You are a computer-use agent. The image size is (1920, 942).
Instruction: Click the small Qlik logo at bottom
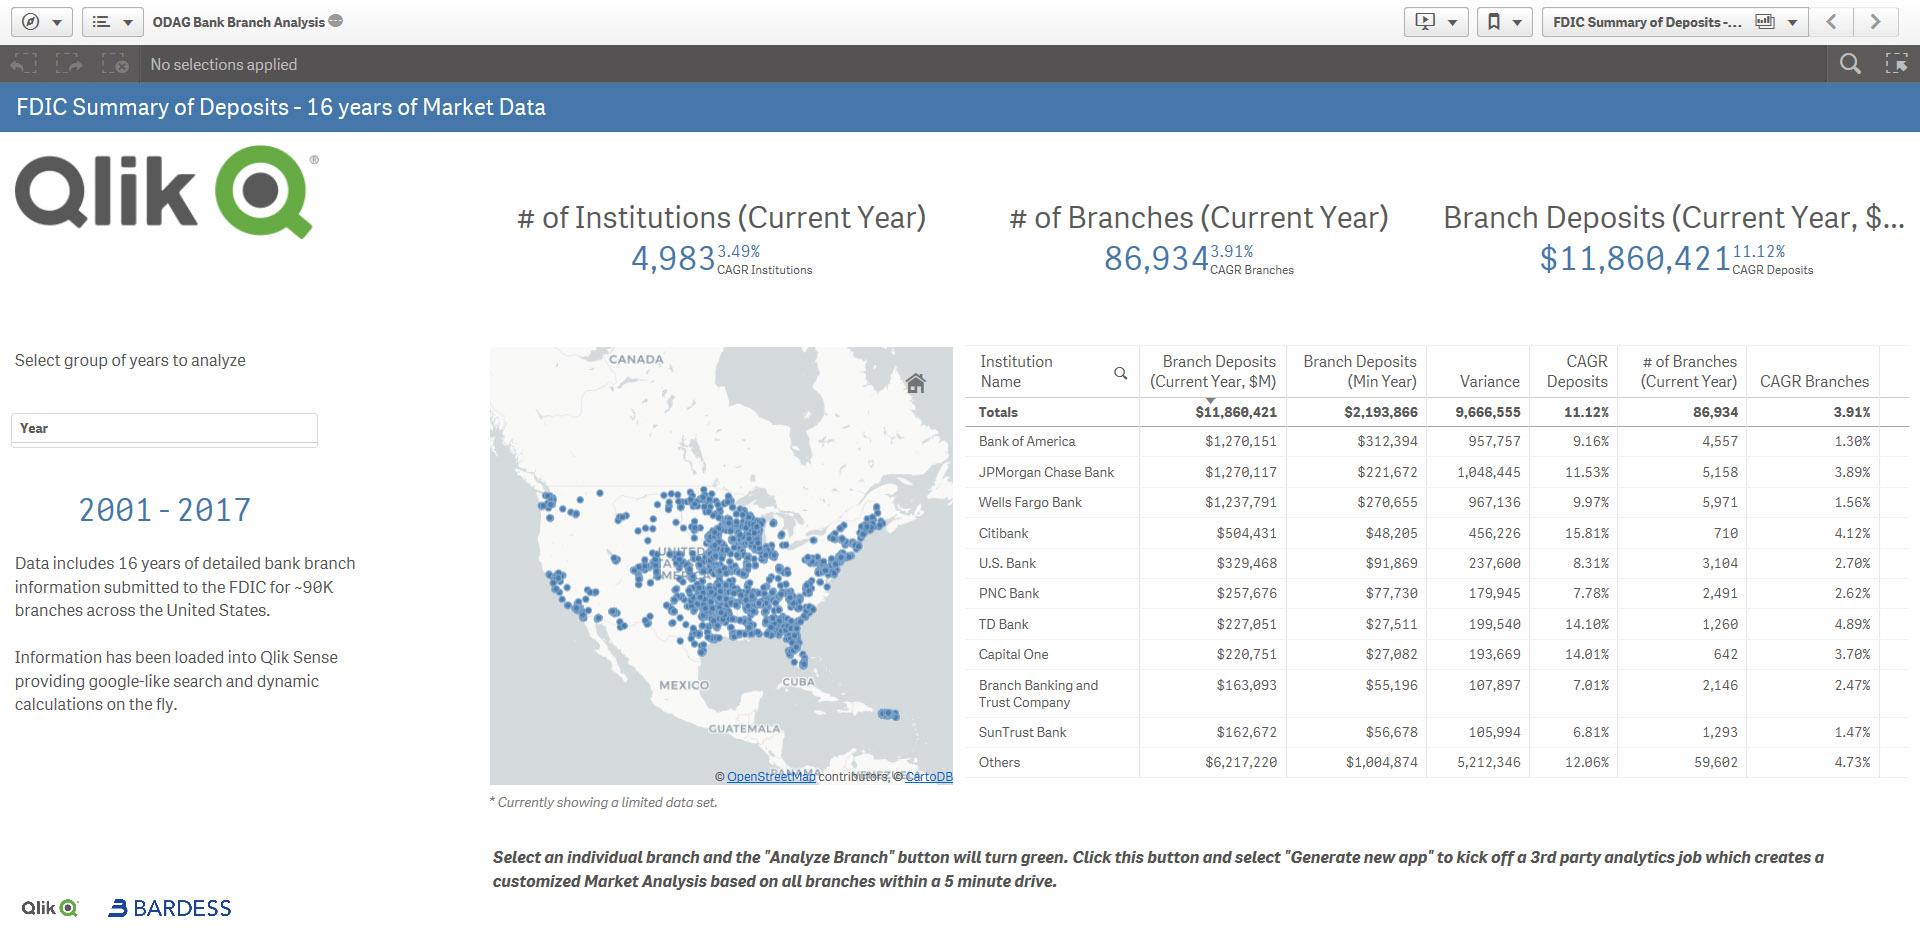[49, 908]
